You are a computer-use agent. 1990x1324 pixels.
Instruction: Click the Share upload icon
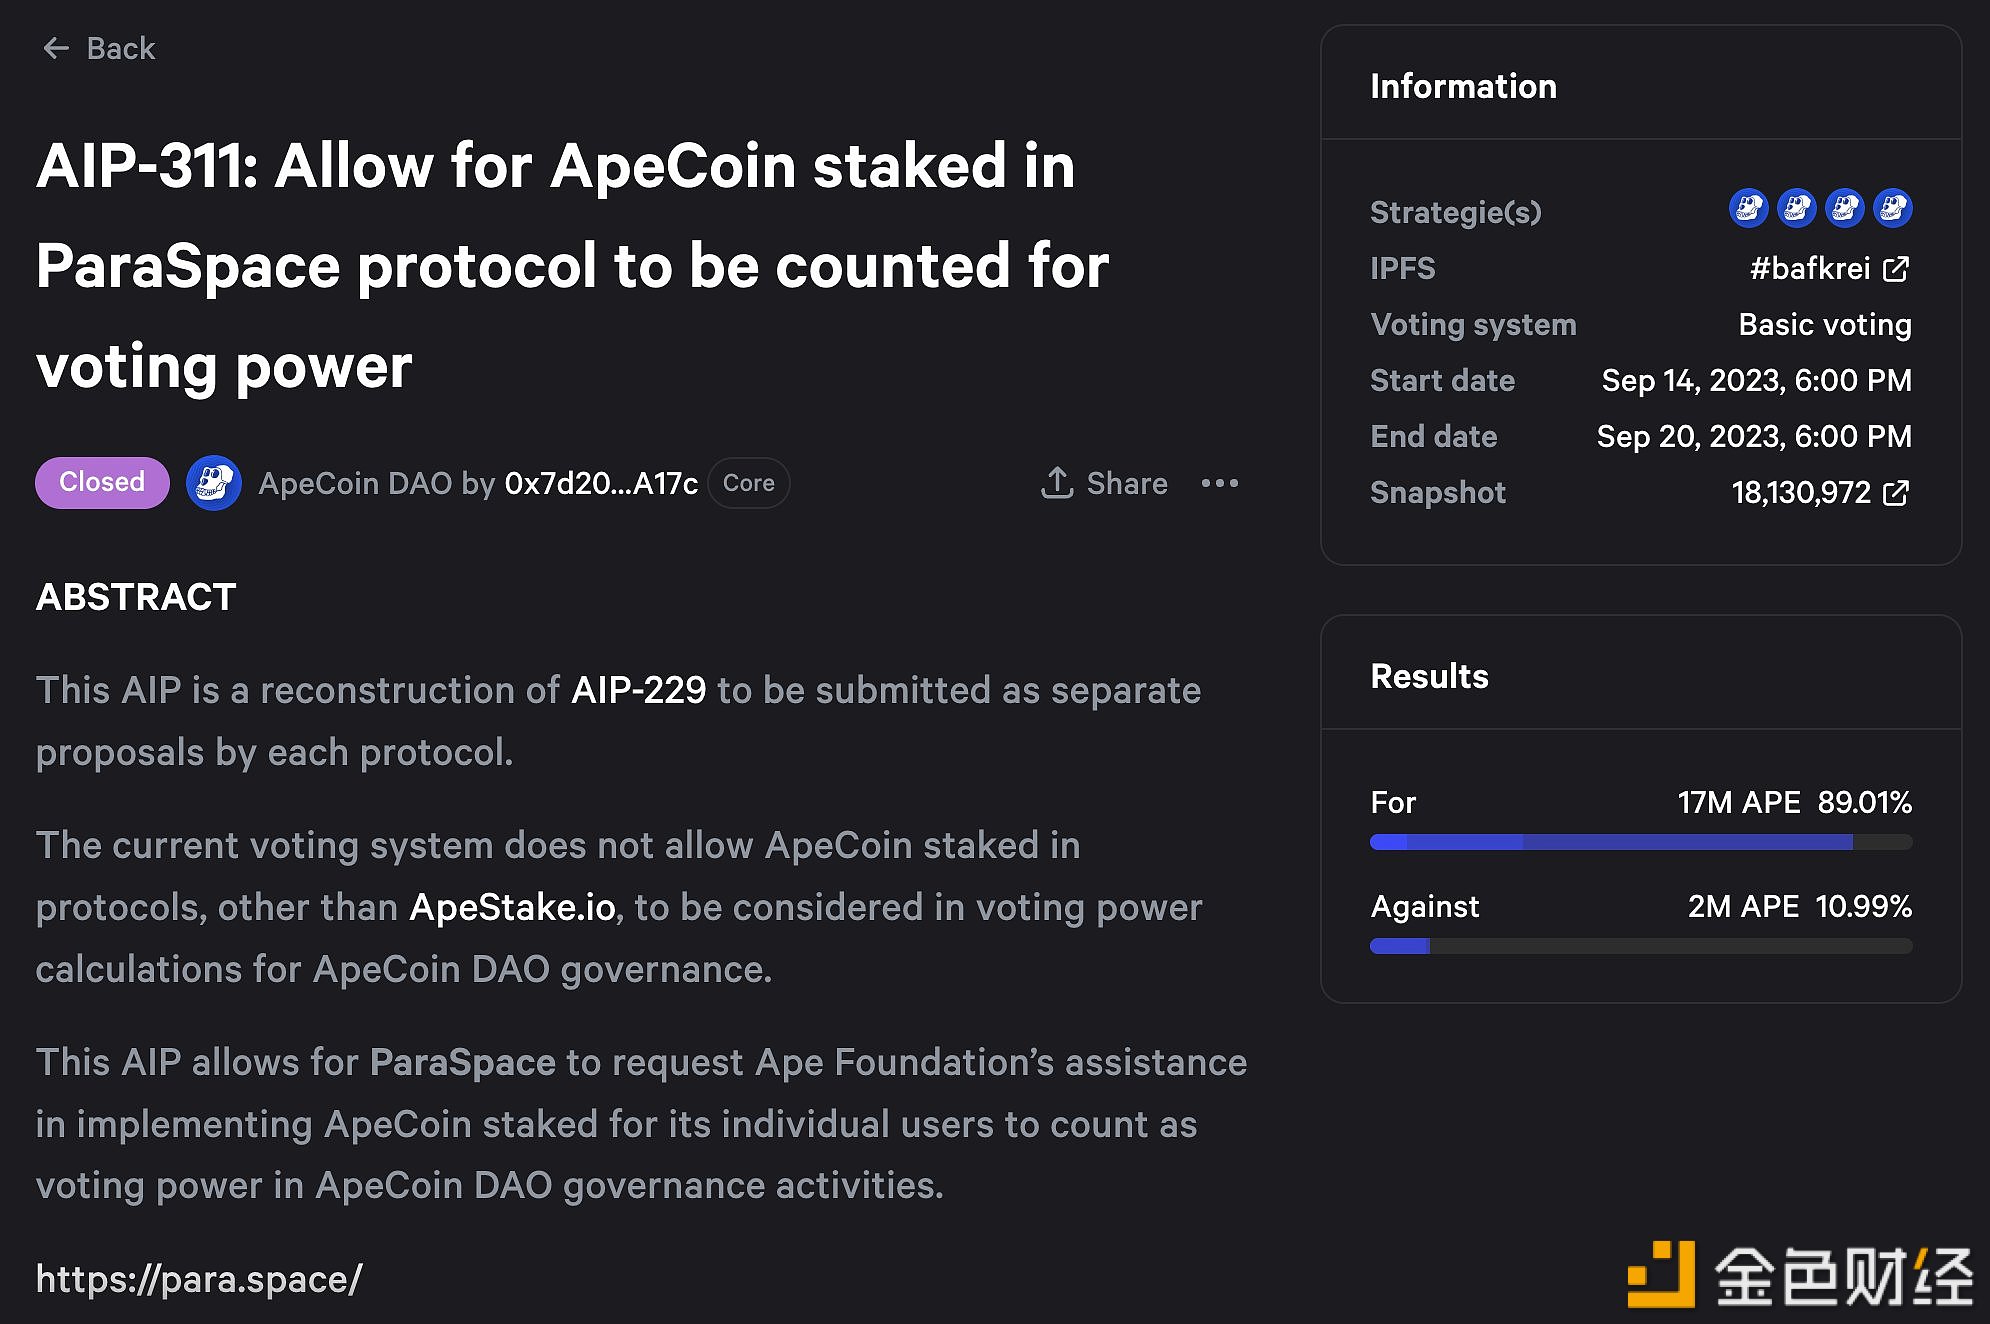(1057, 483)
